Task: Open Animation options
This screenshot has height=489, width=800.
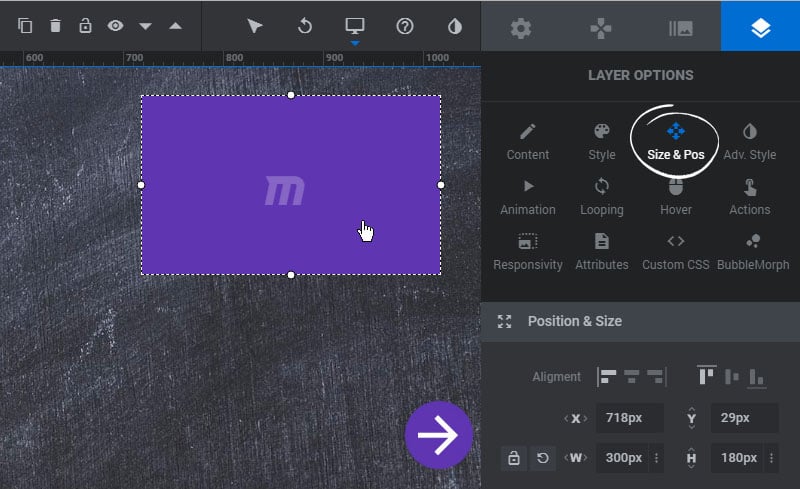Action: click(x=528, y=197)
